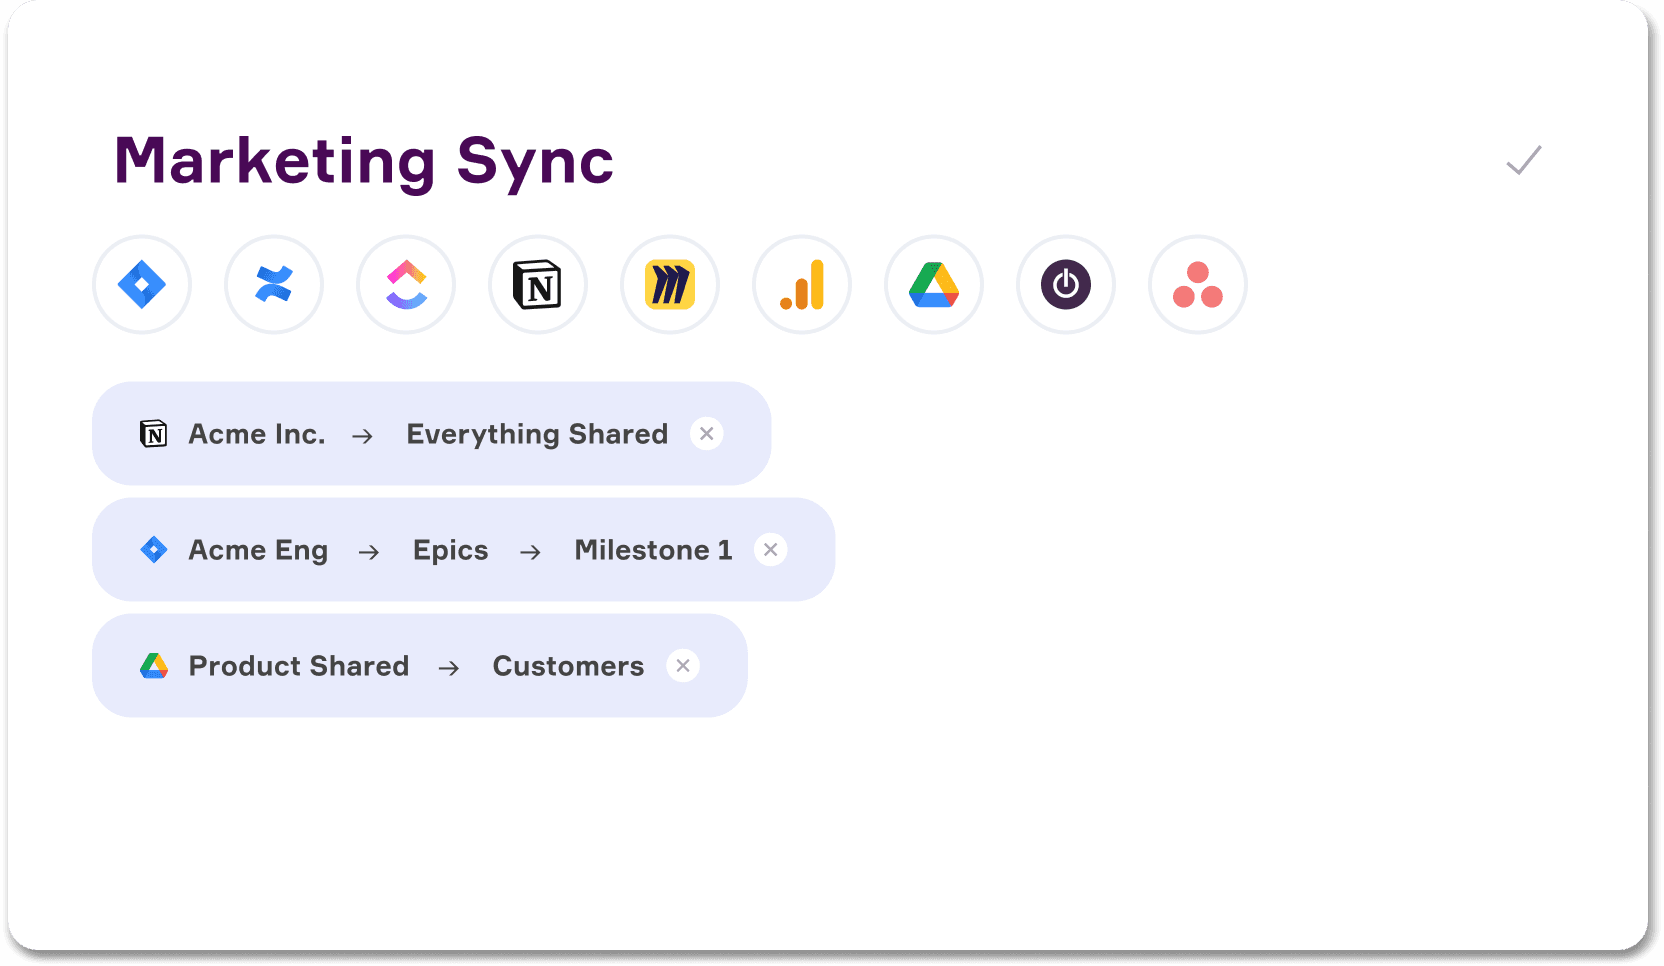
Task: Select the Confluence integration icon
Action: coord(274,285)
